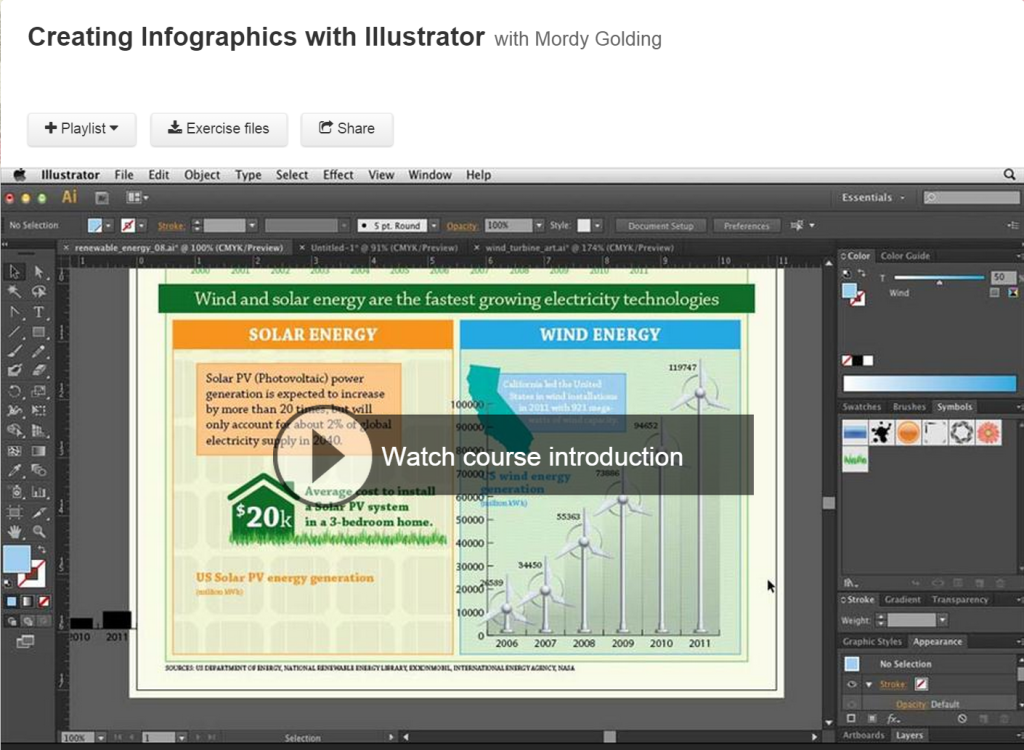The image size is (1024, 750).
Task: Play the course introduction video
Action: (x=310, y=458)
